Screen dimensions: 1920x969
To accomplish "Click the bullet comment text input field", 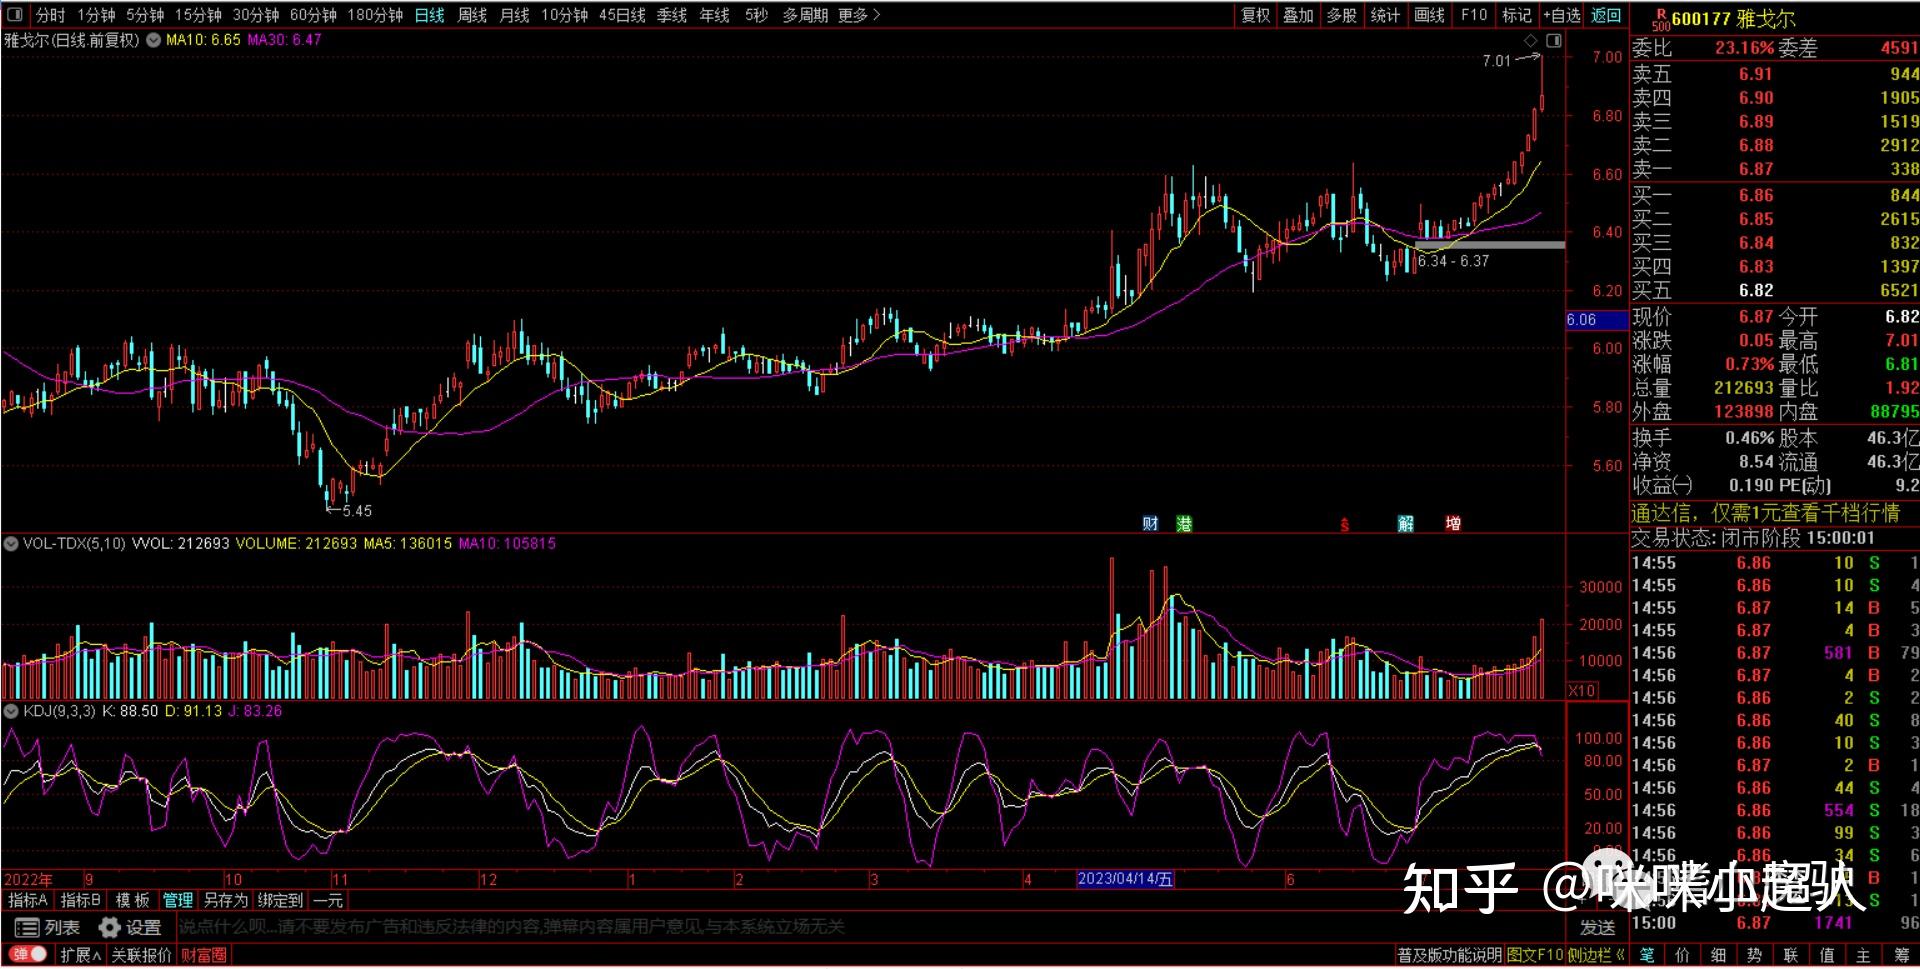I will (x=870, y=927).
